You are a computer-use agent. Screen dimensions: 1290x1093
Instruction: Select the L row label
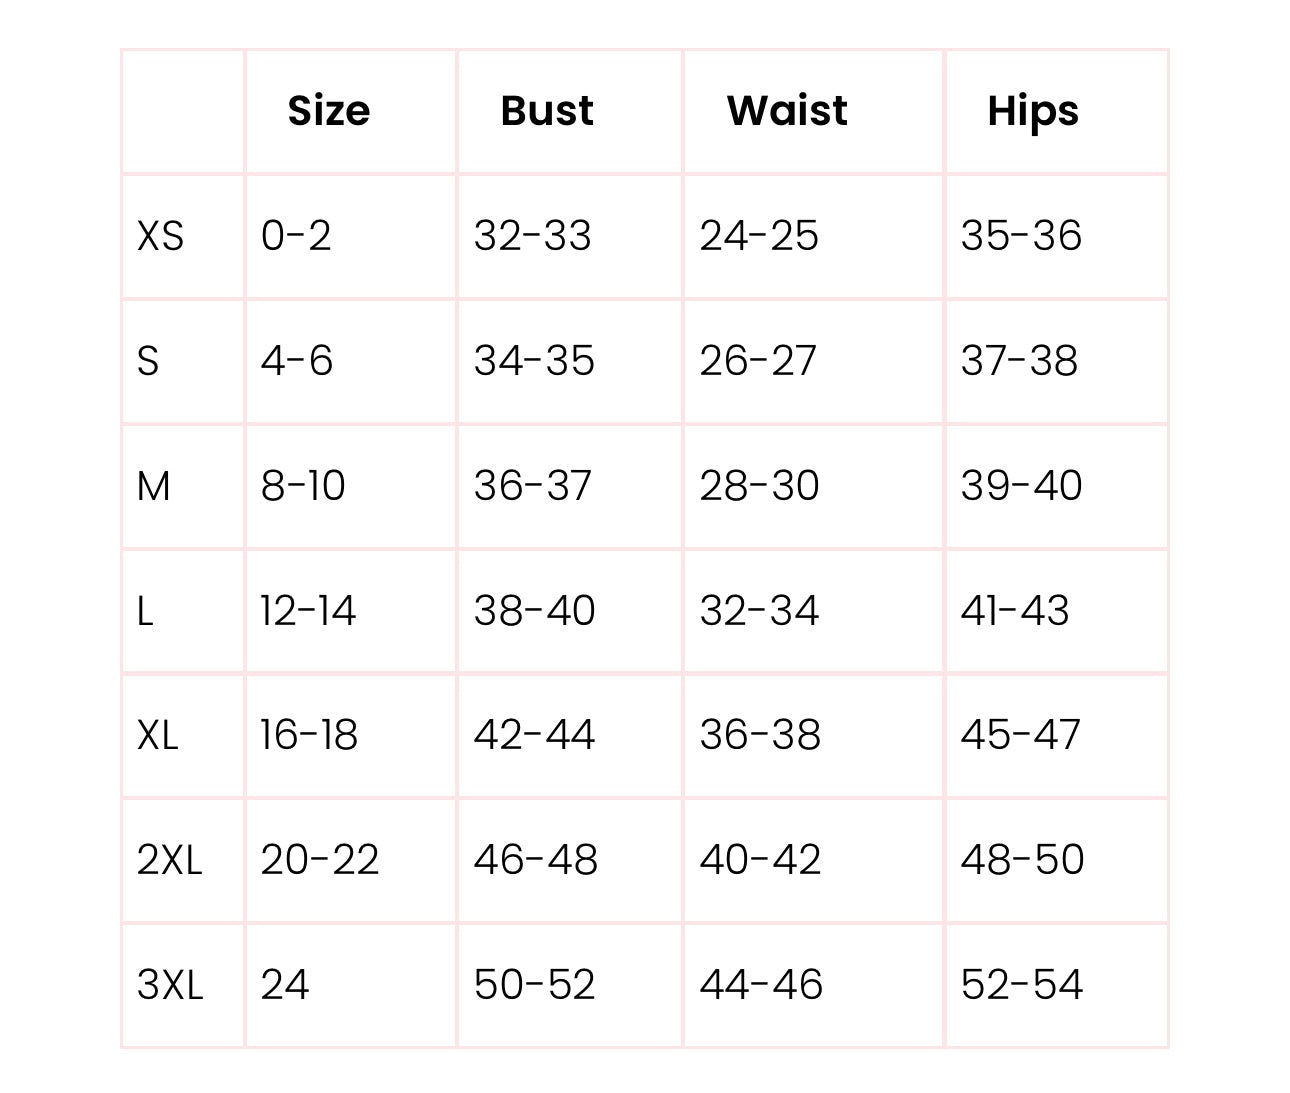coord(145,611)
